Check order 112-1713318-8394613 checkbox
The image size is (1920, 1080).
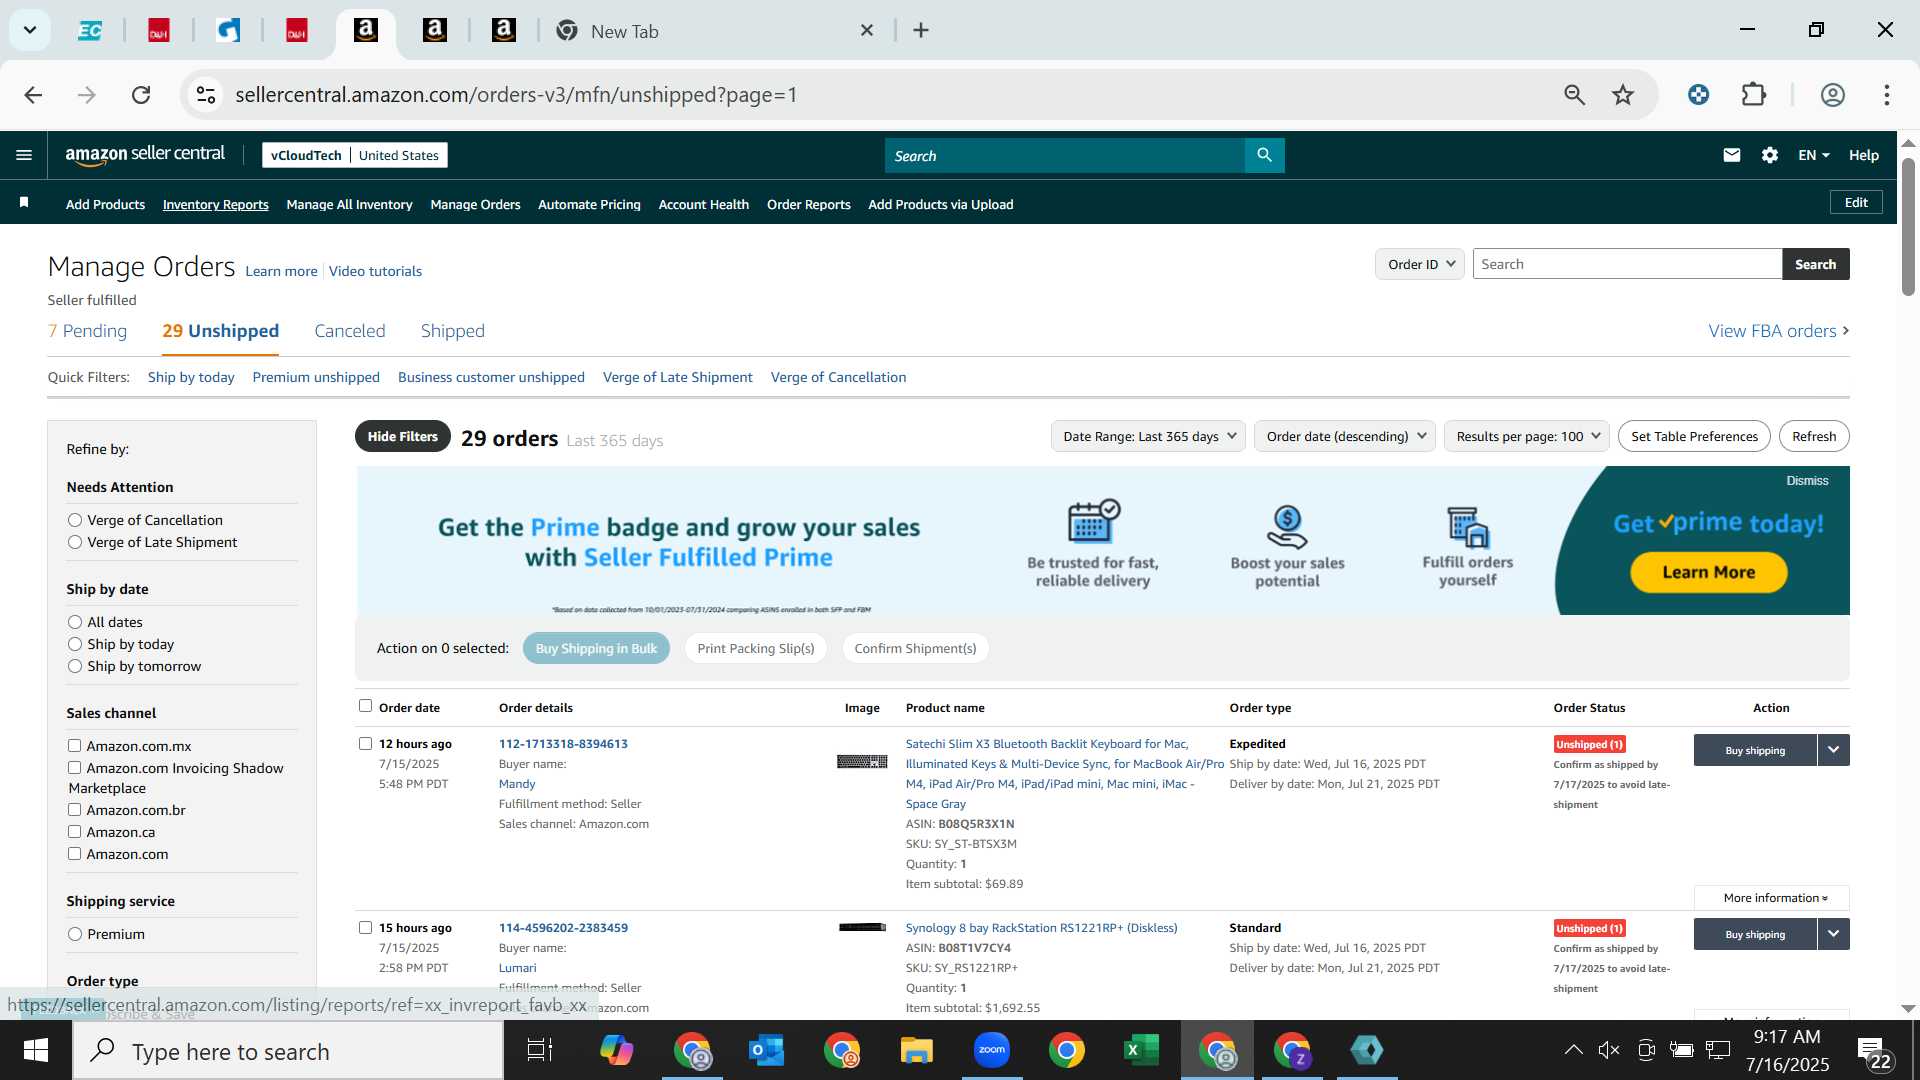point(365,744)
